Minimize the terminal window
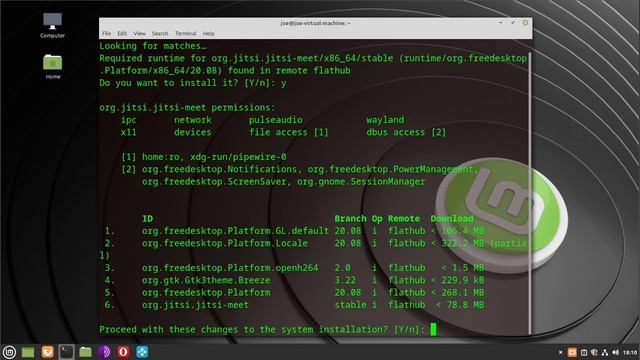The image size is (640, 360). pyautogui.click(x=501, y=23)
